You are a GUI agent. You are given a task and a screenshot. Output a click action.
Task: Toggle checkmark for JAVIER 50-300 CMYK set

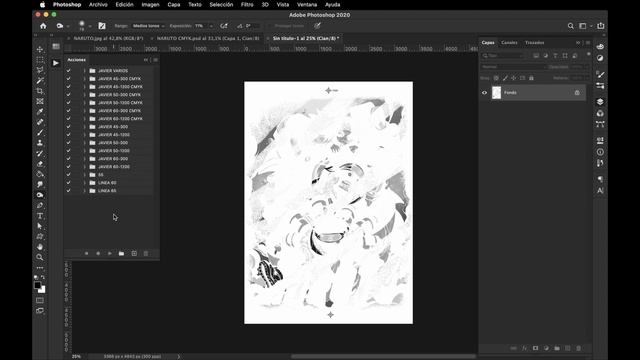[x=68, y=95]
